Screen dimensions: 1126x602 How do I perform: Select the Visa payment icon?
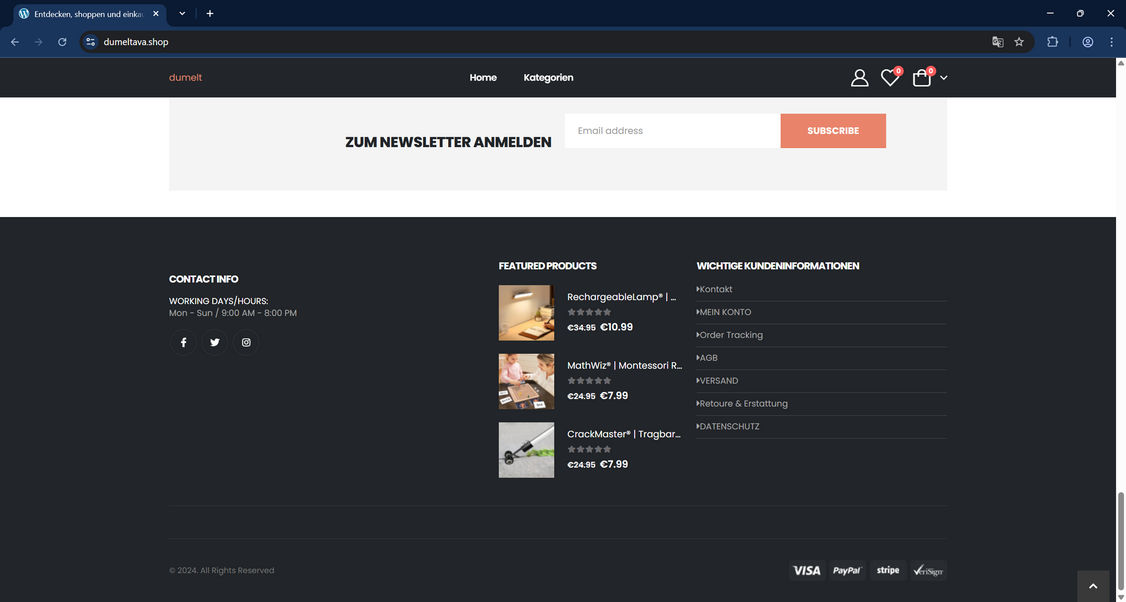pos(808,570)
